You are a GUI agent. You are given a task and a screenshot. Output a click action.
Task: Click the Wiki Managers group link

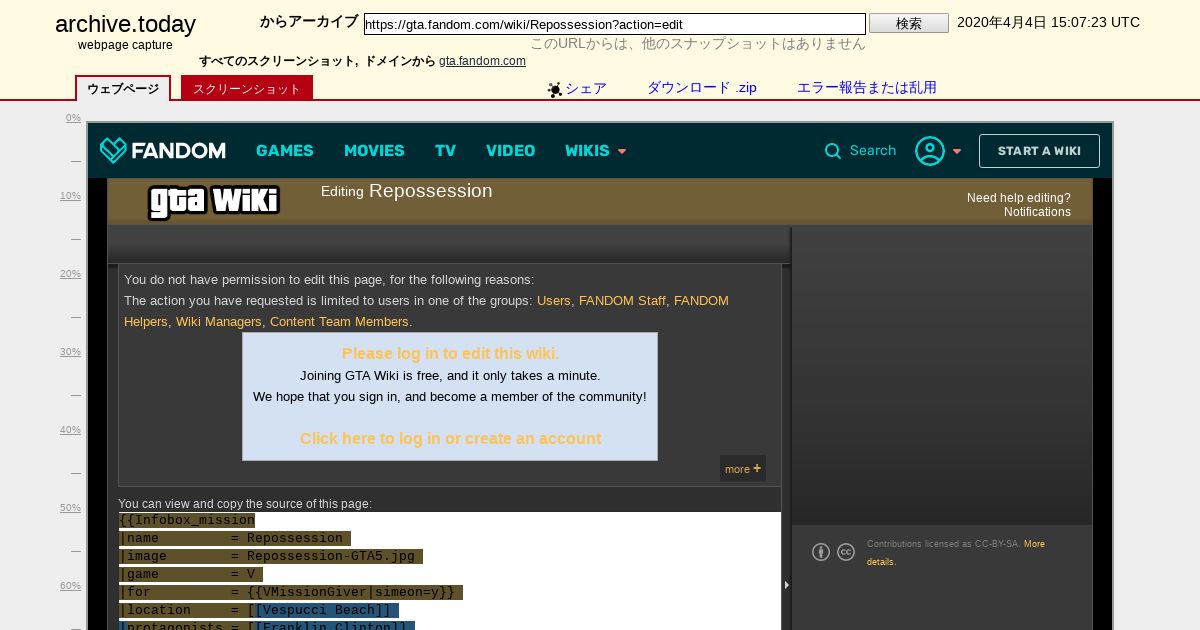tap(219, 322)
